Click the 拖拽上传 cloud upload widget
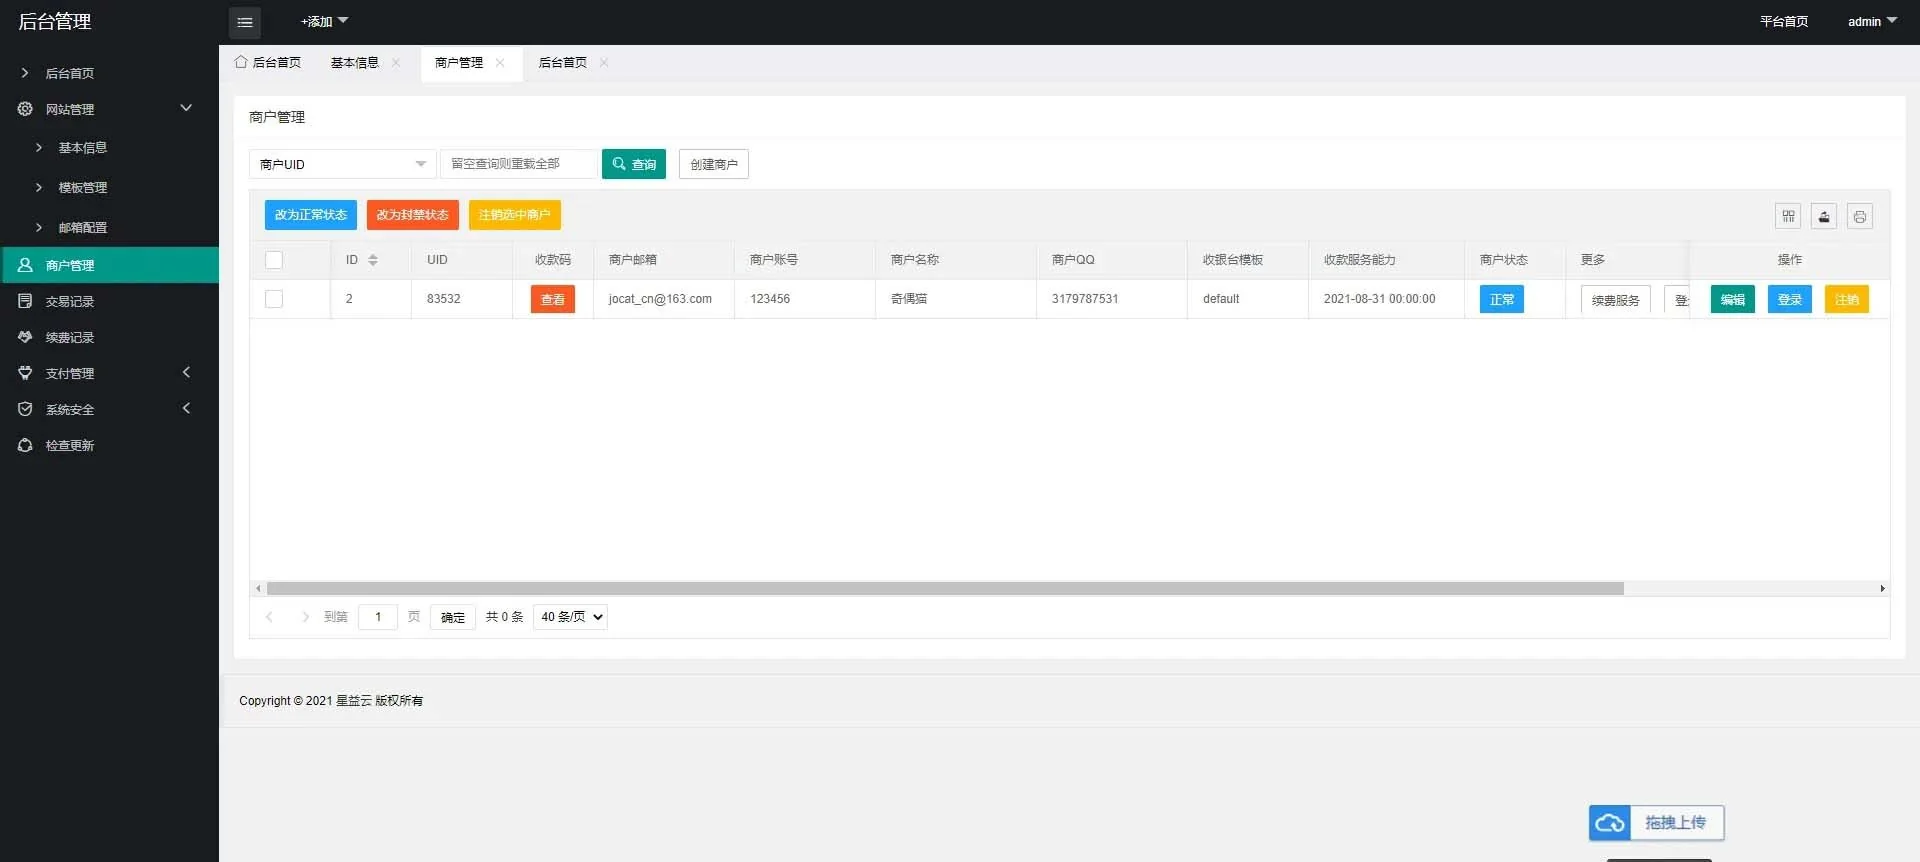 pyautogui.click(x=1656, y=823)
